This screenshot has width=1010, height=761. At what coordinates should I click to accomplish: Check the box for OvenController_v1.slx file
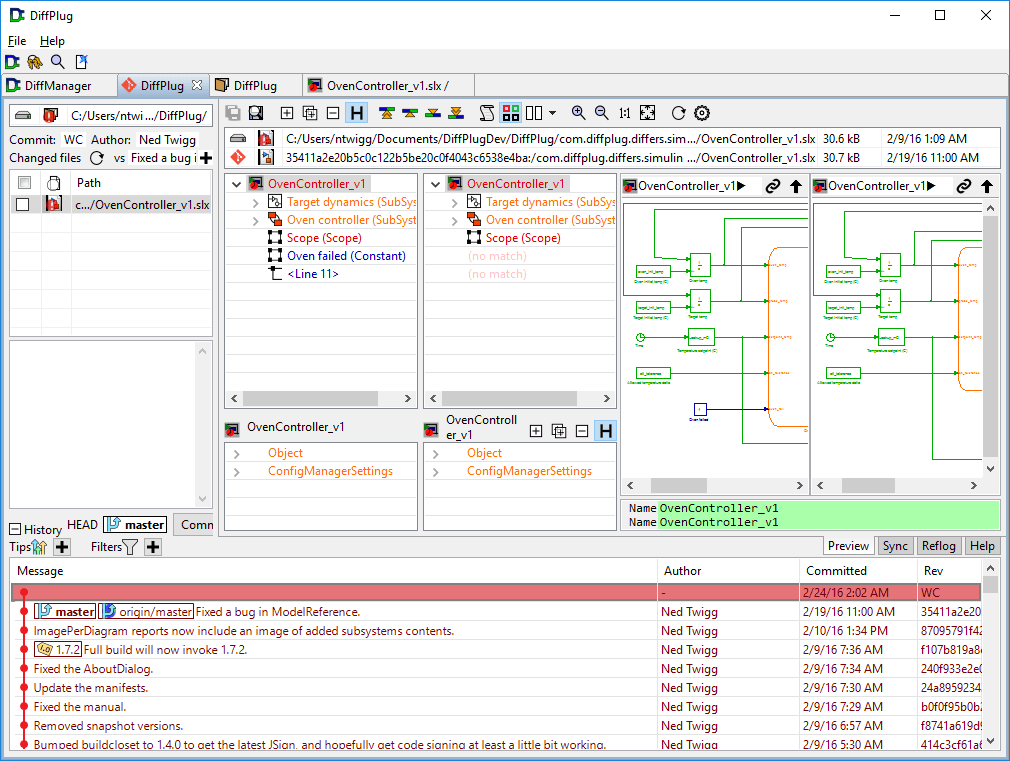23,204
